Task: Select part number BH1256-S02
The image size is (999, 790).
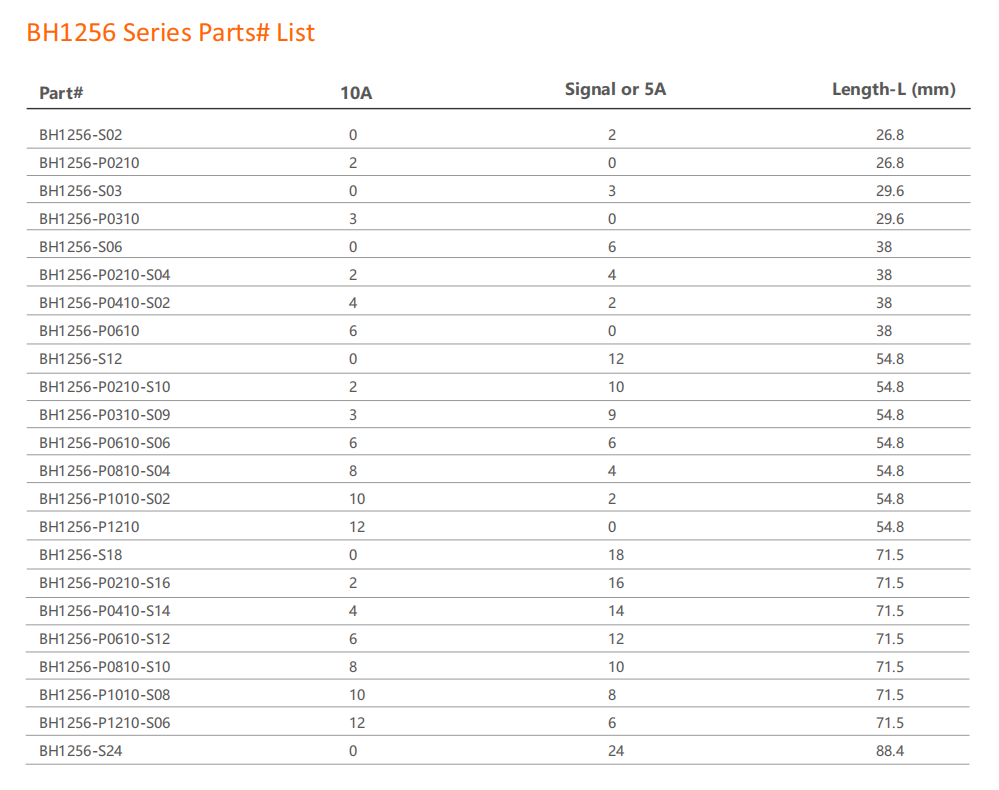Action: coord(81,135)
